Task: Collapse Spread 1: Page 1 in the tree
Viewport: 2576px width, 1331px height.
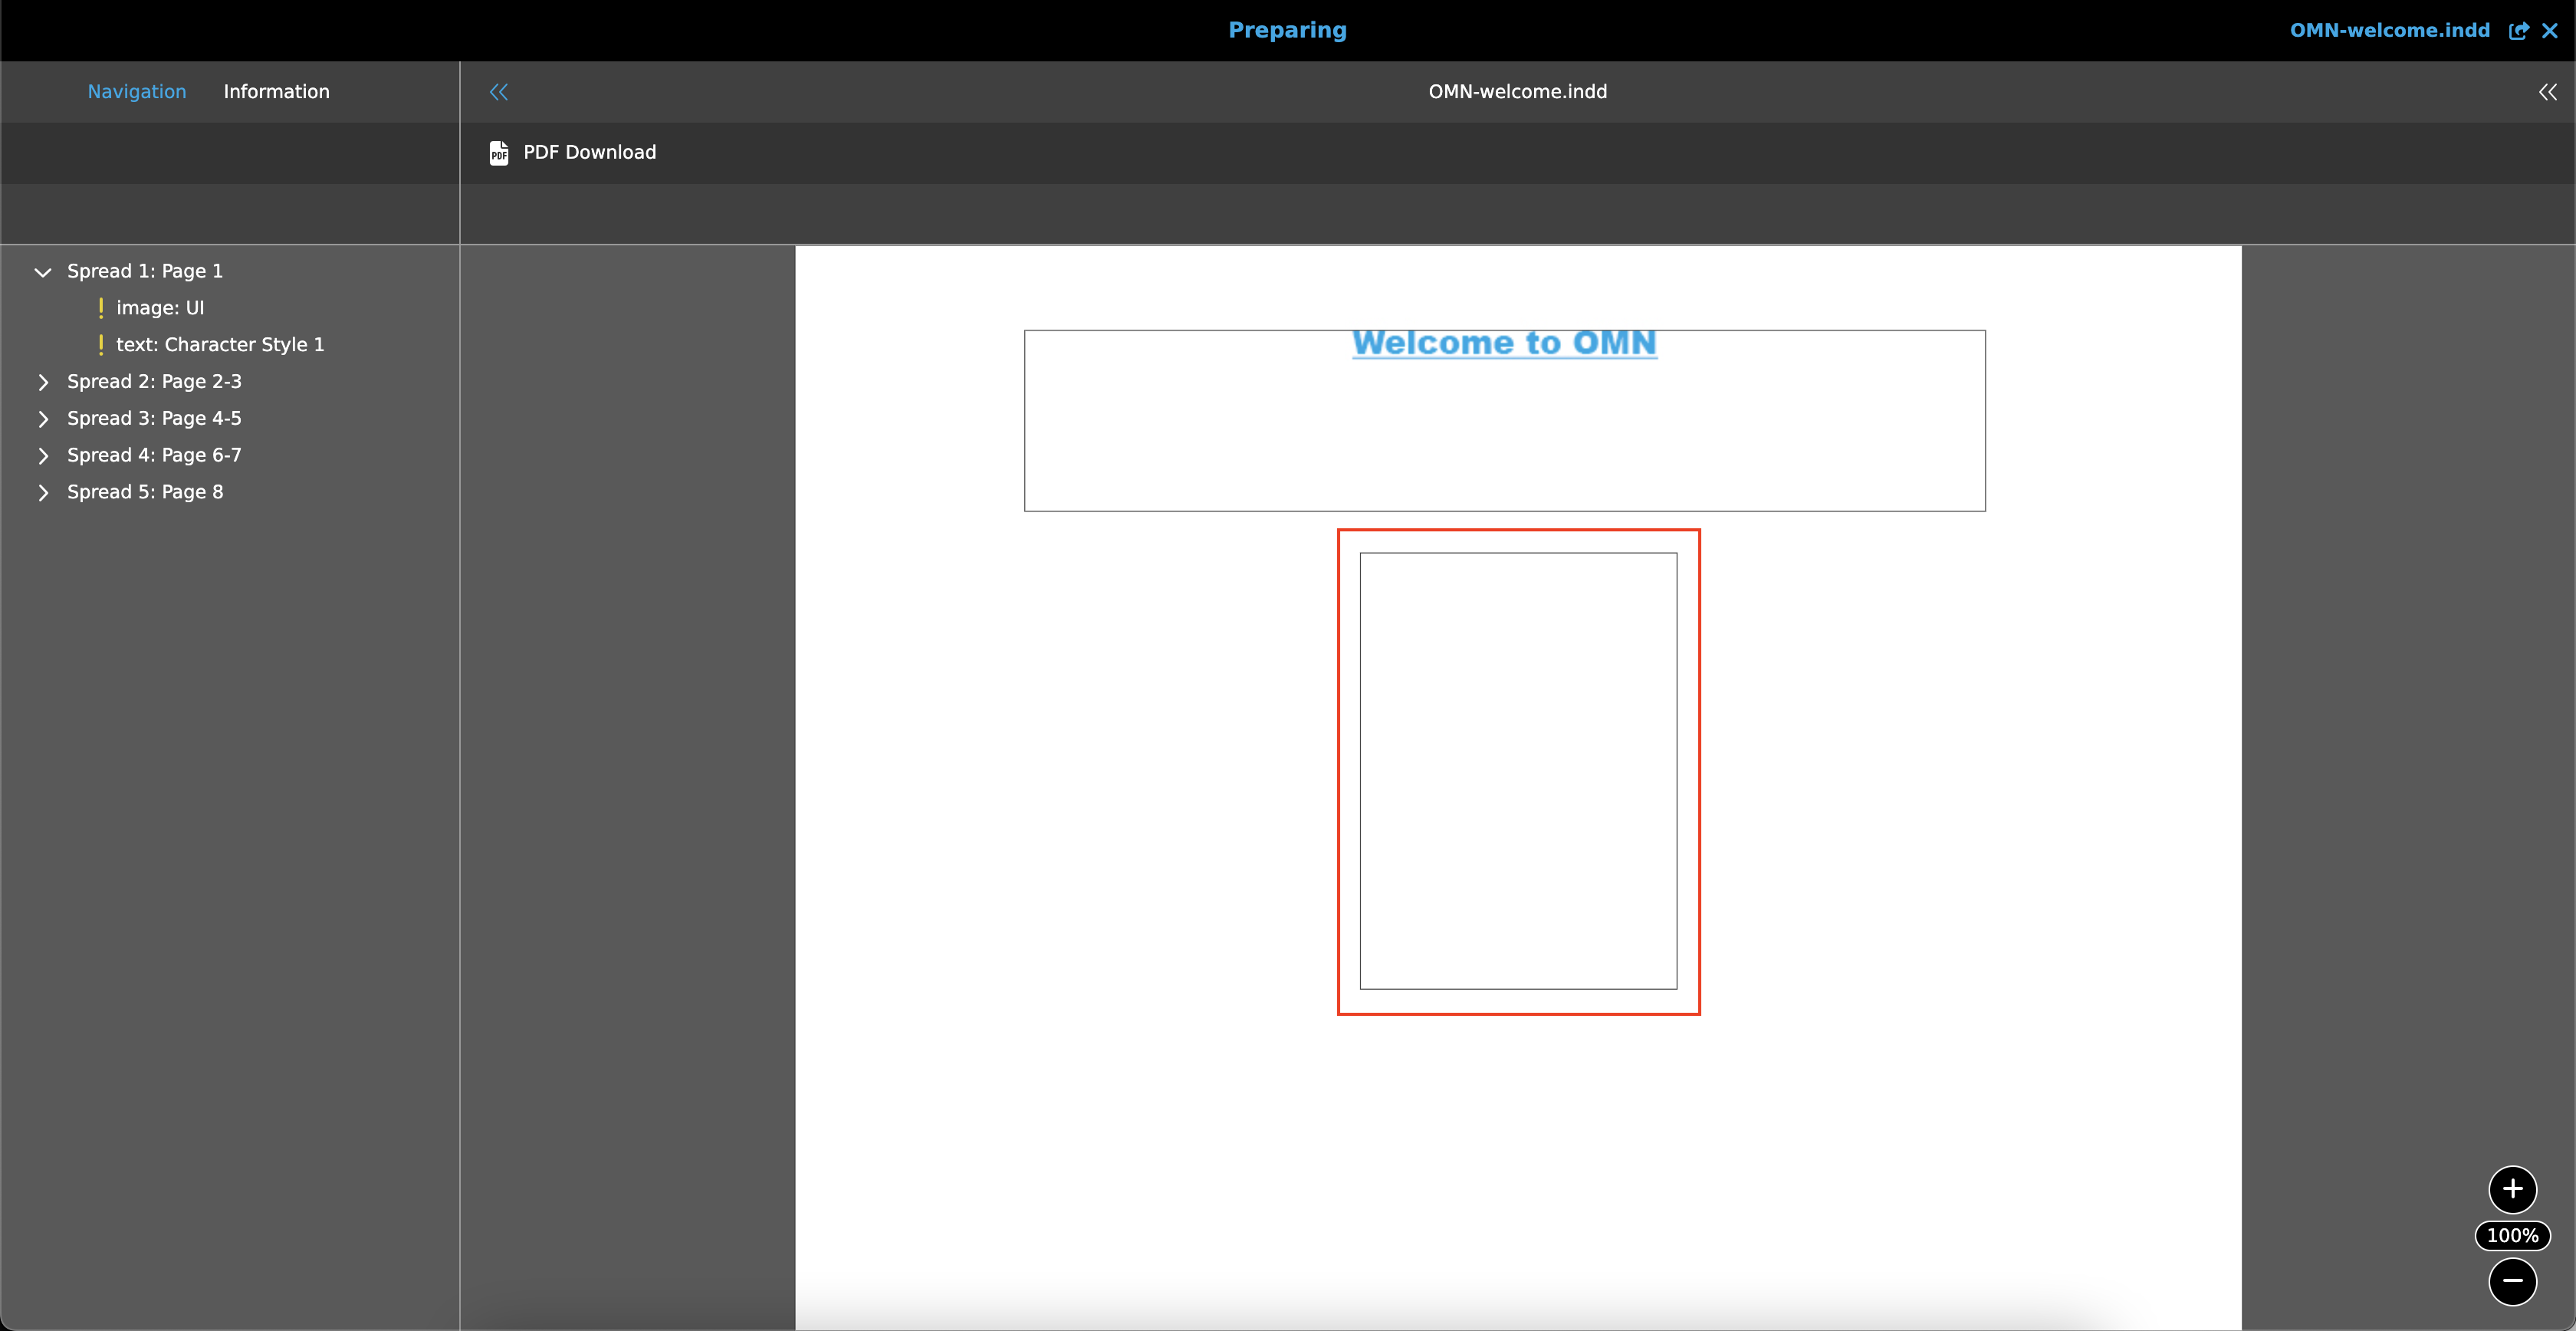Action: tap(42, 271)
